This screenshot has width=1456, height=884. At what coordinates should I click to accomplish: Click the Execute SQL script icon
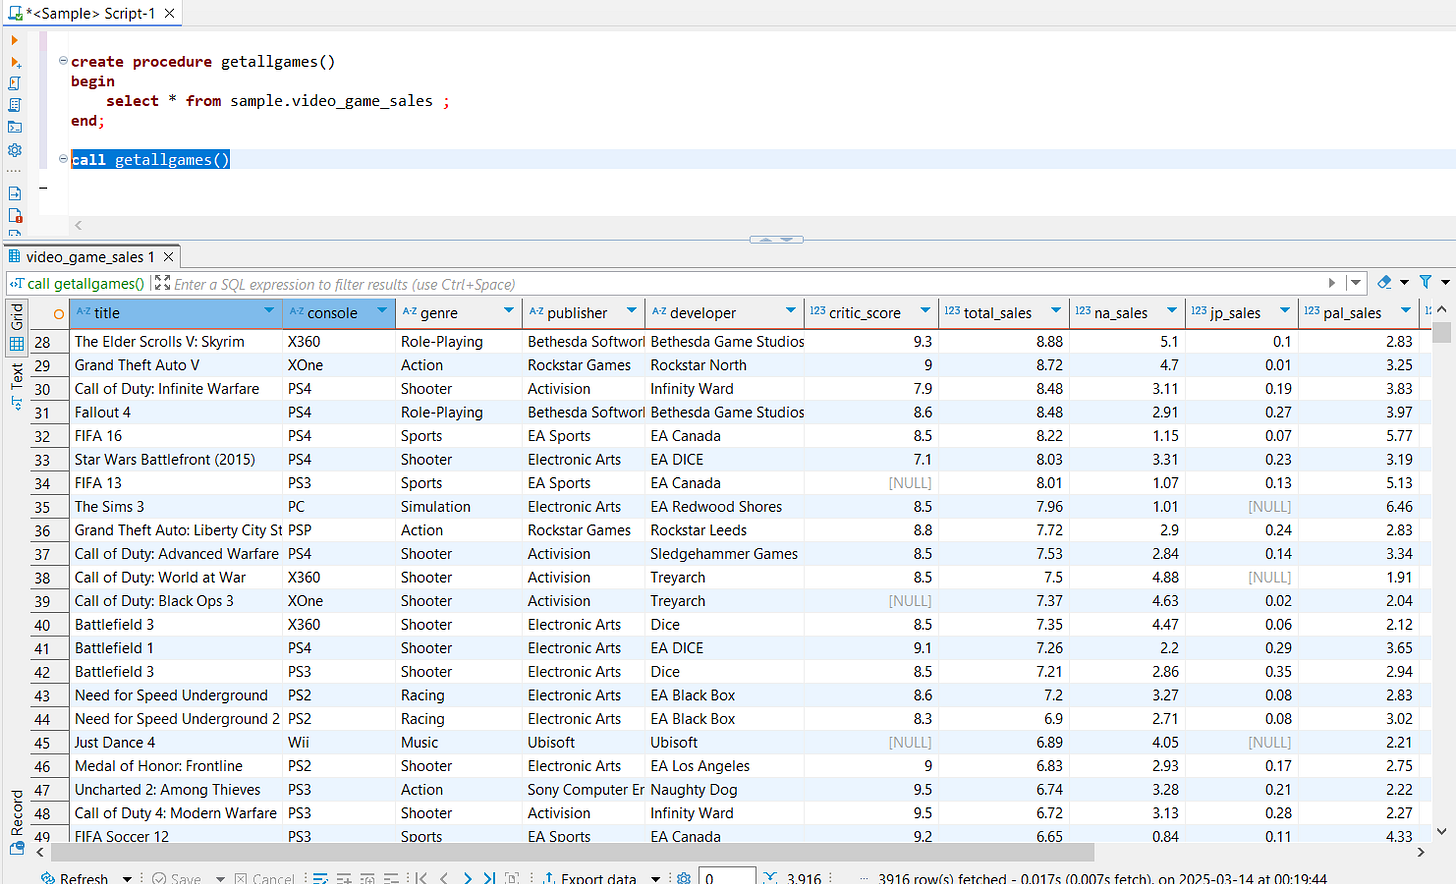click(15, 84)
